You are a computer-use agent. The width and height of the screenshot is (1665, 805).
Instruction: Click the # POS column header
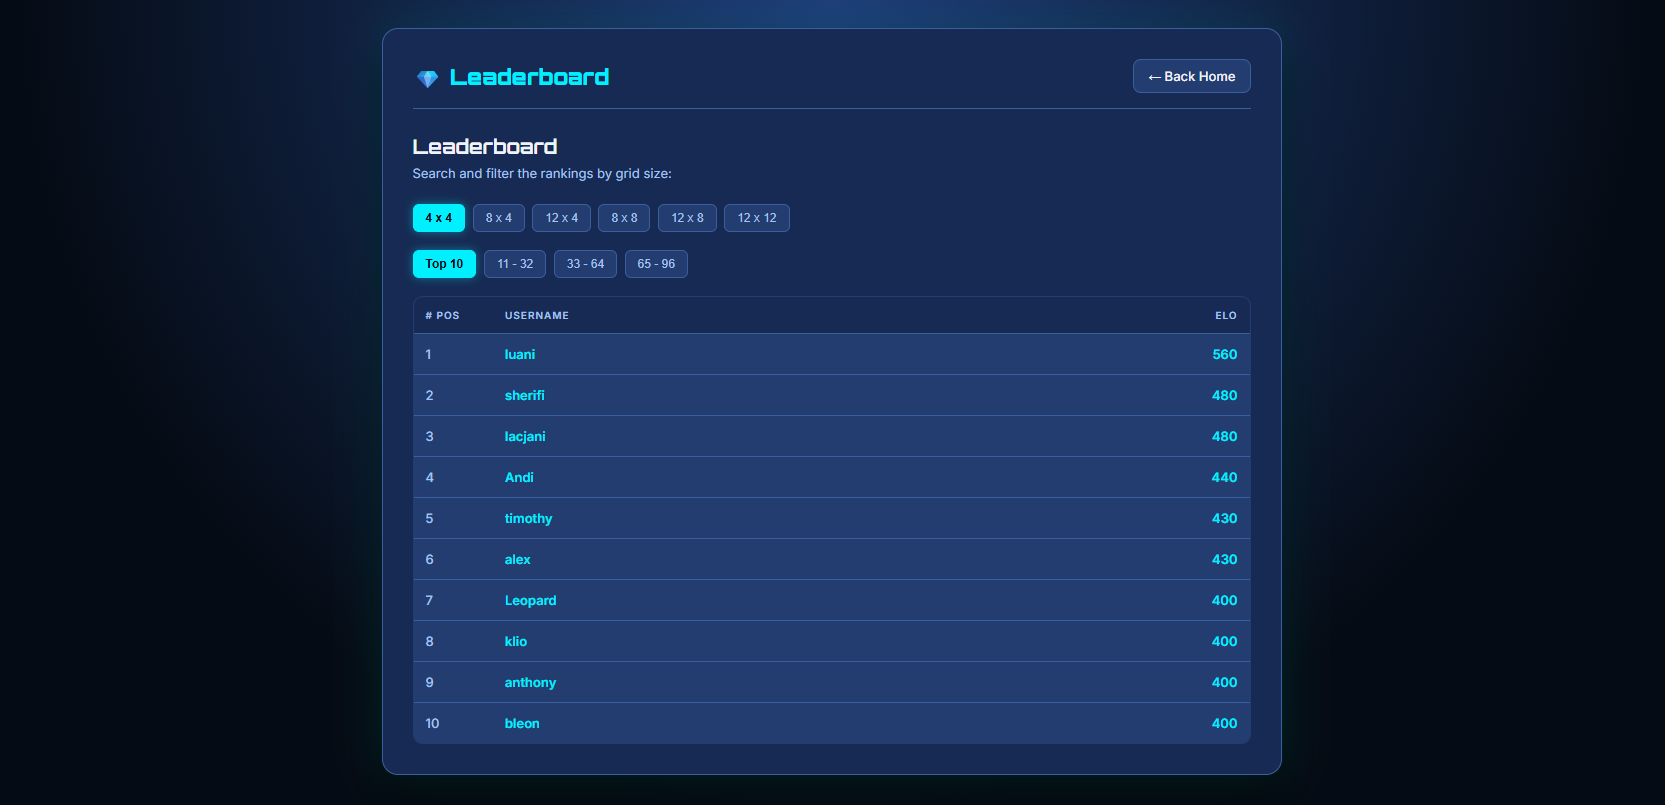pos(442,315)
